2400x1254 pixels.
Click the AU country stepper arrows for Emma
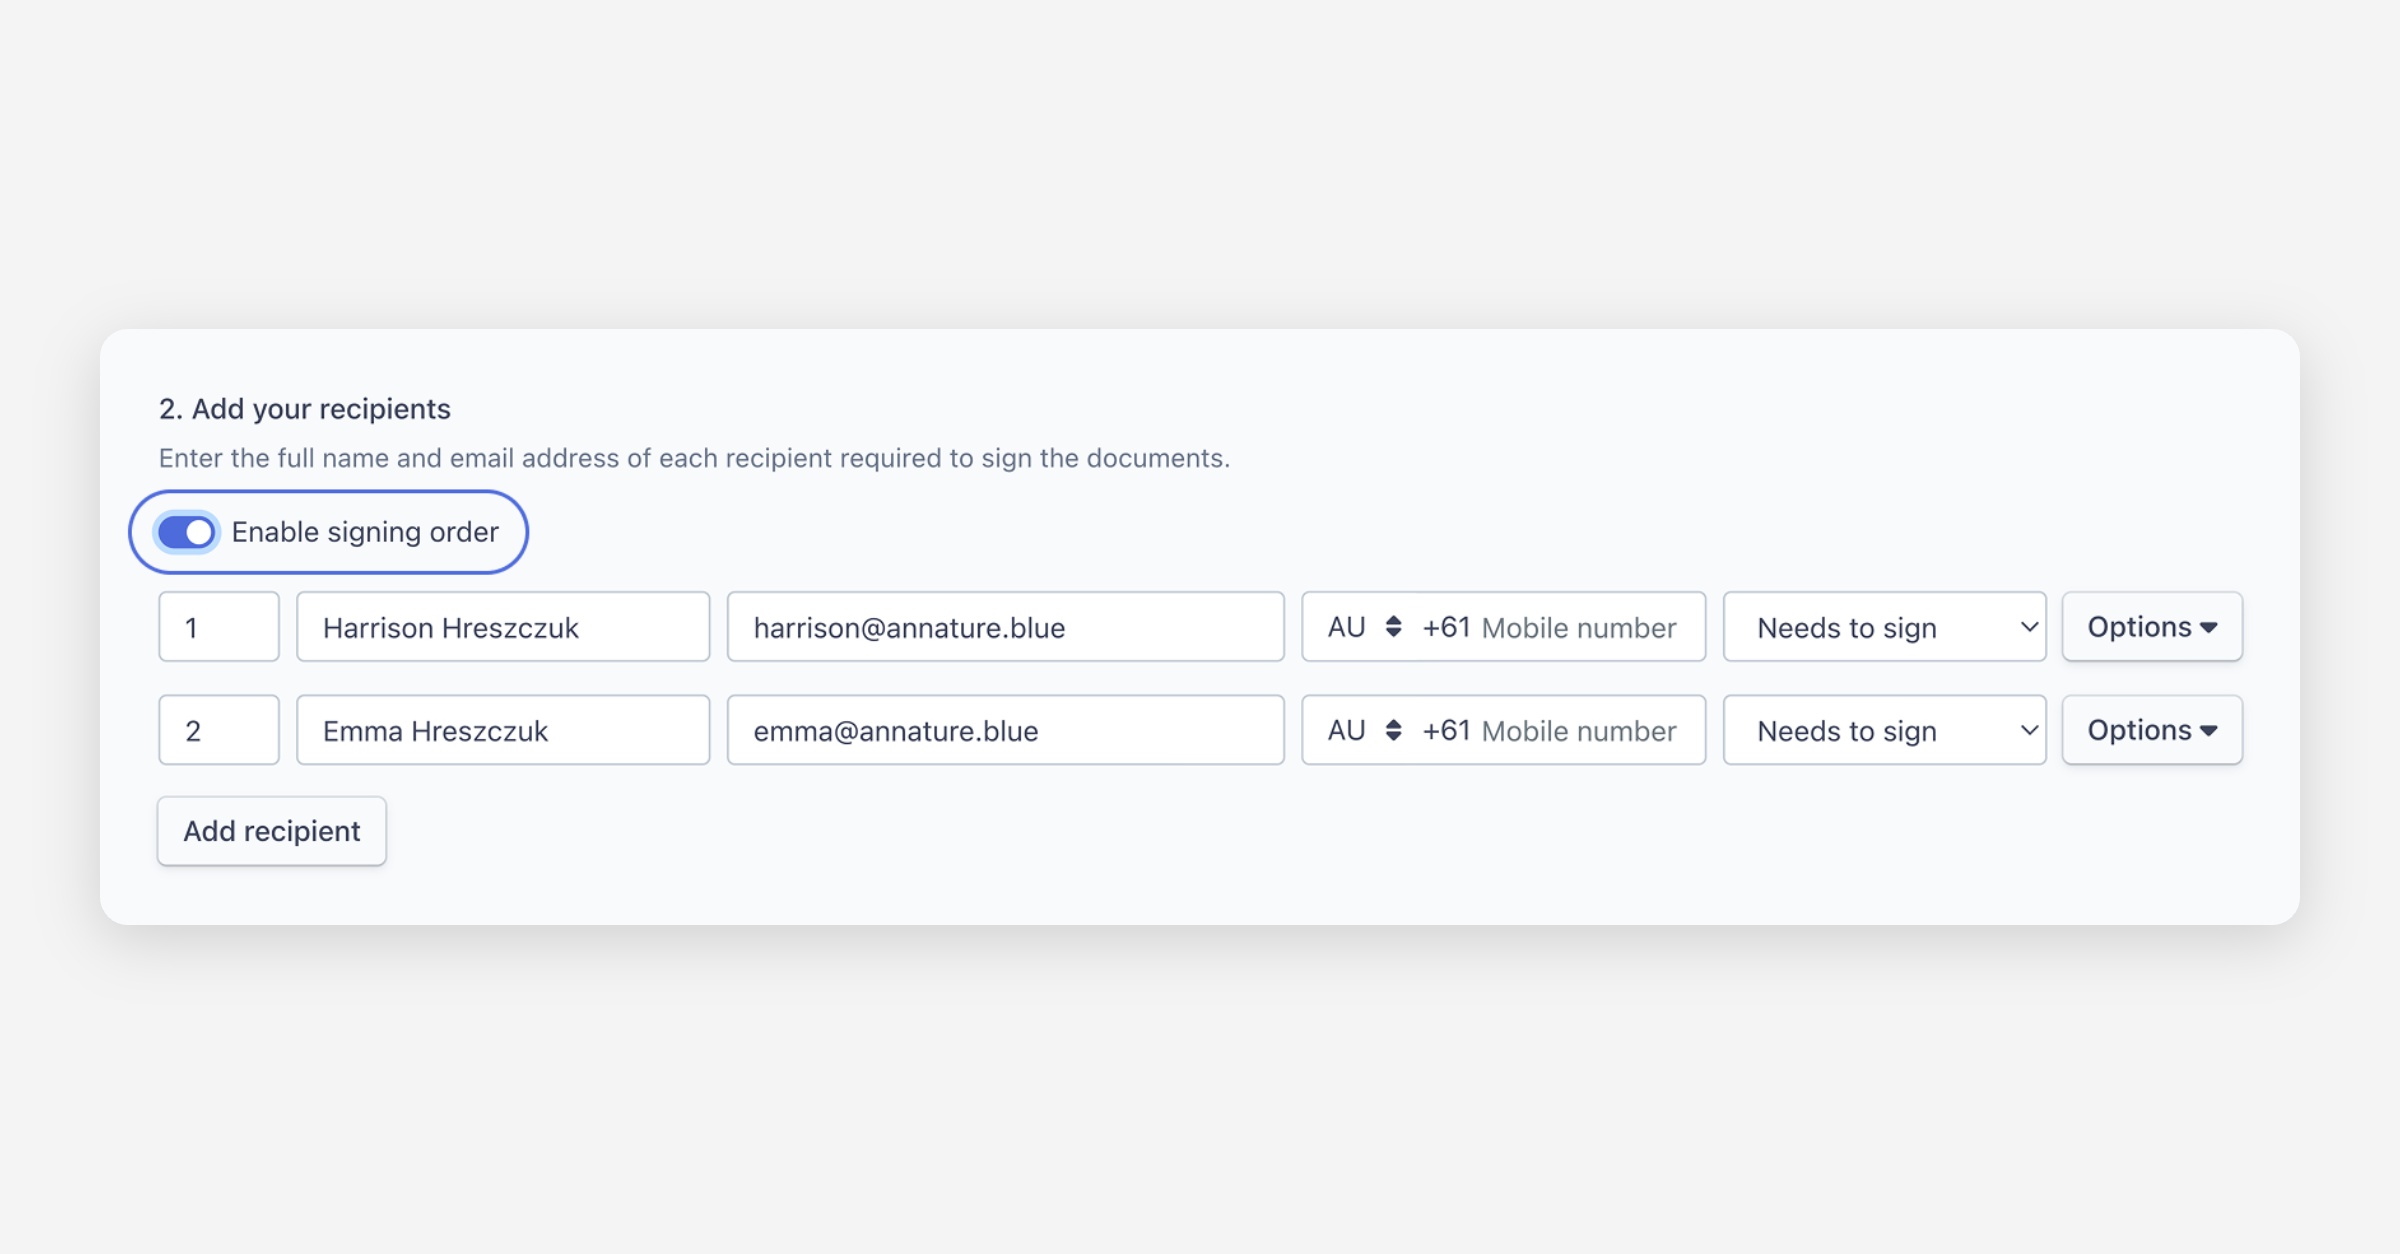pos(1393,730)
